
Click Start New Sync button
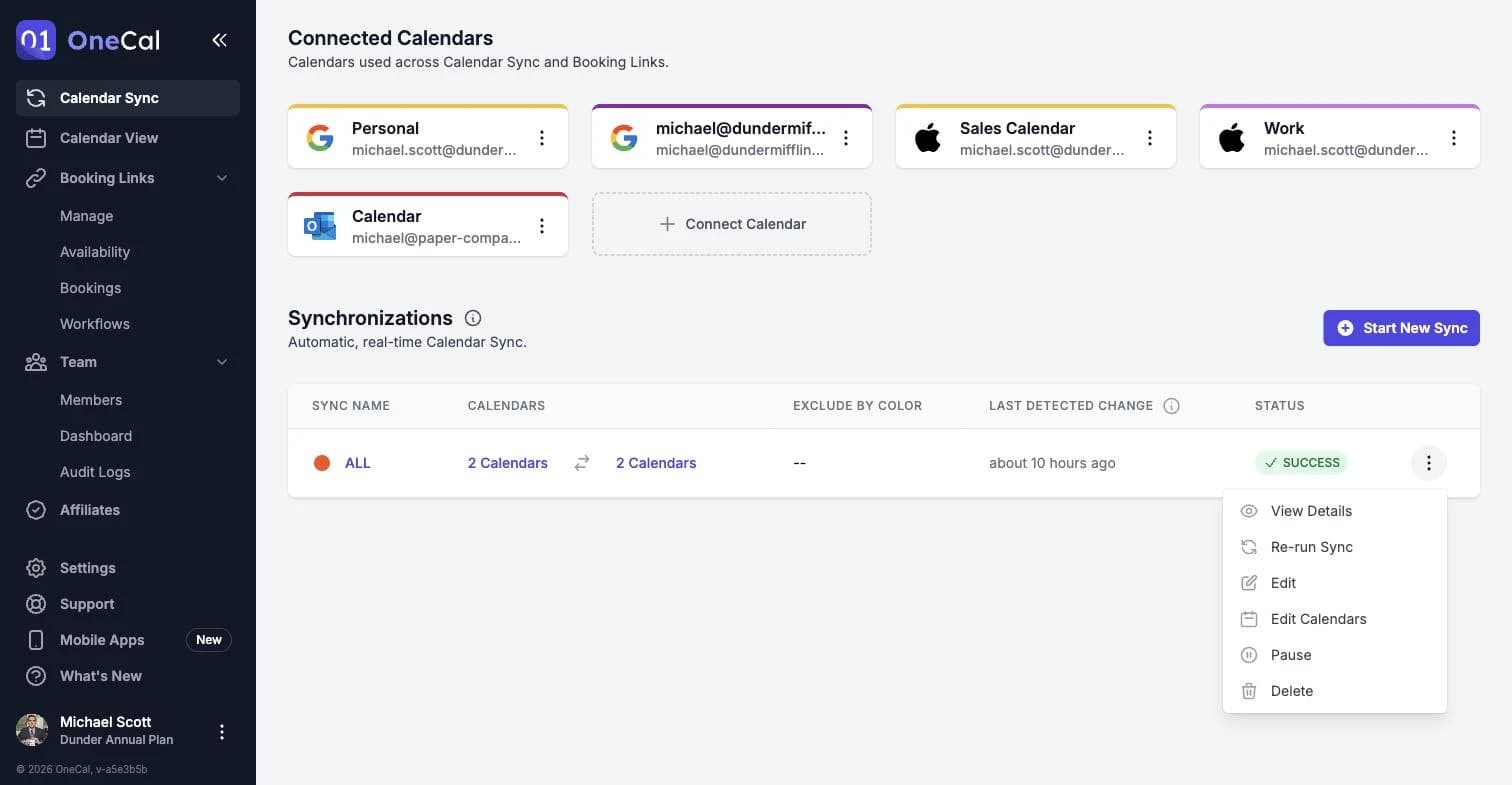[x=1401, y=328]
